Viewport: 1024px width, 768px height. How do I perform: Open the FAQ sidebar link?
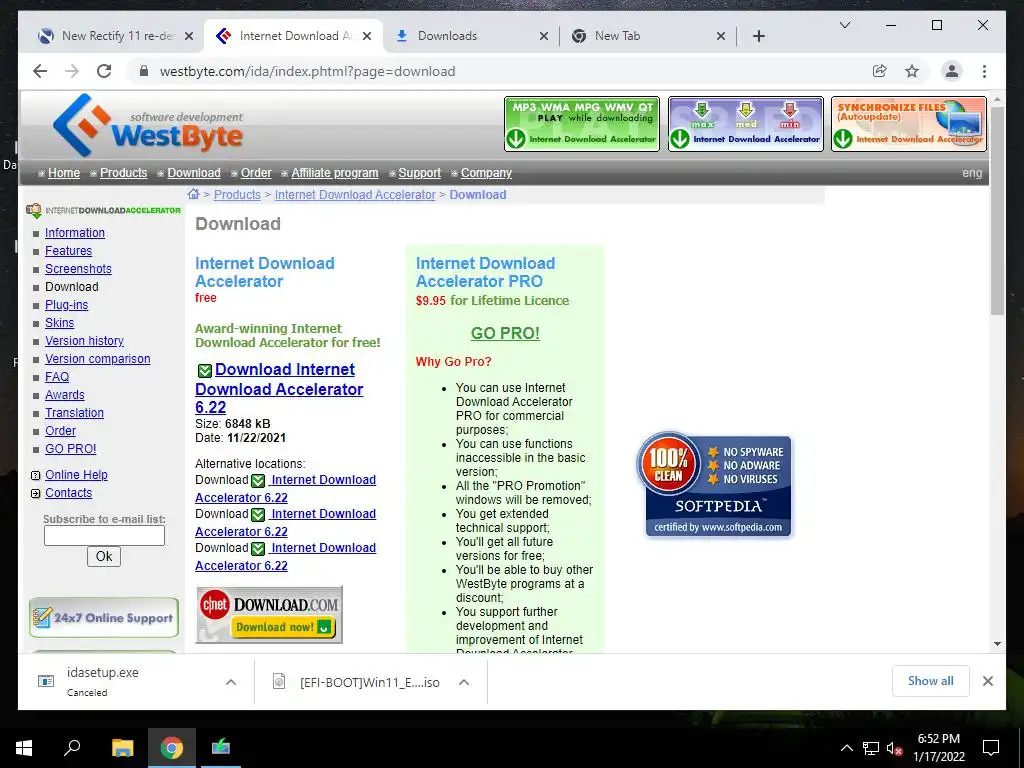tap(57, 377)
